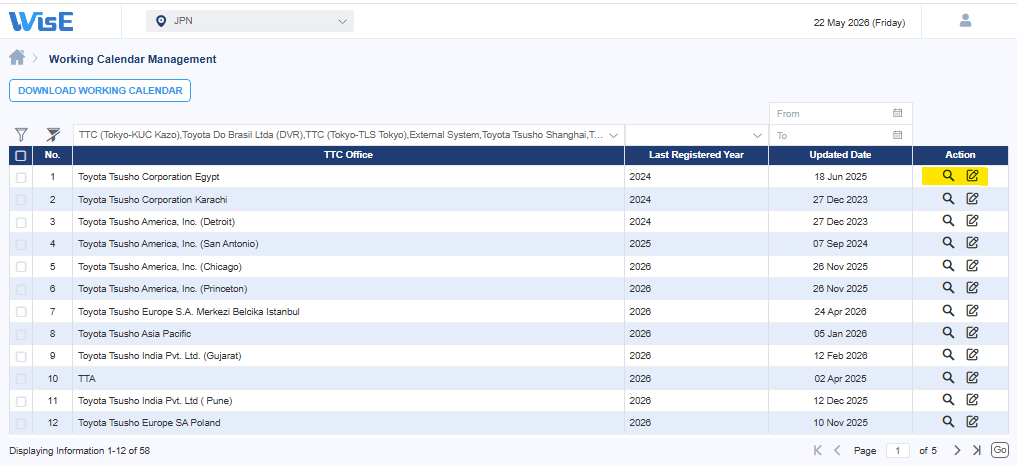Viewport: 1017px width, 466px height.
Task: Jump to last page arrow
Action: coord(977,450)
